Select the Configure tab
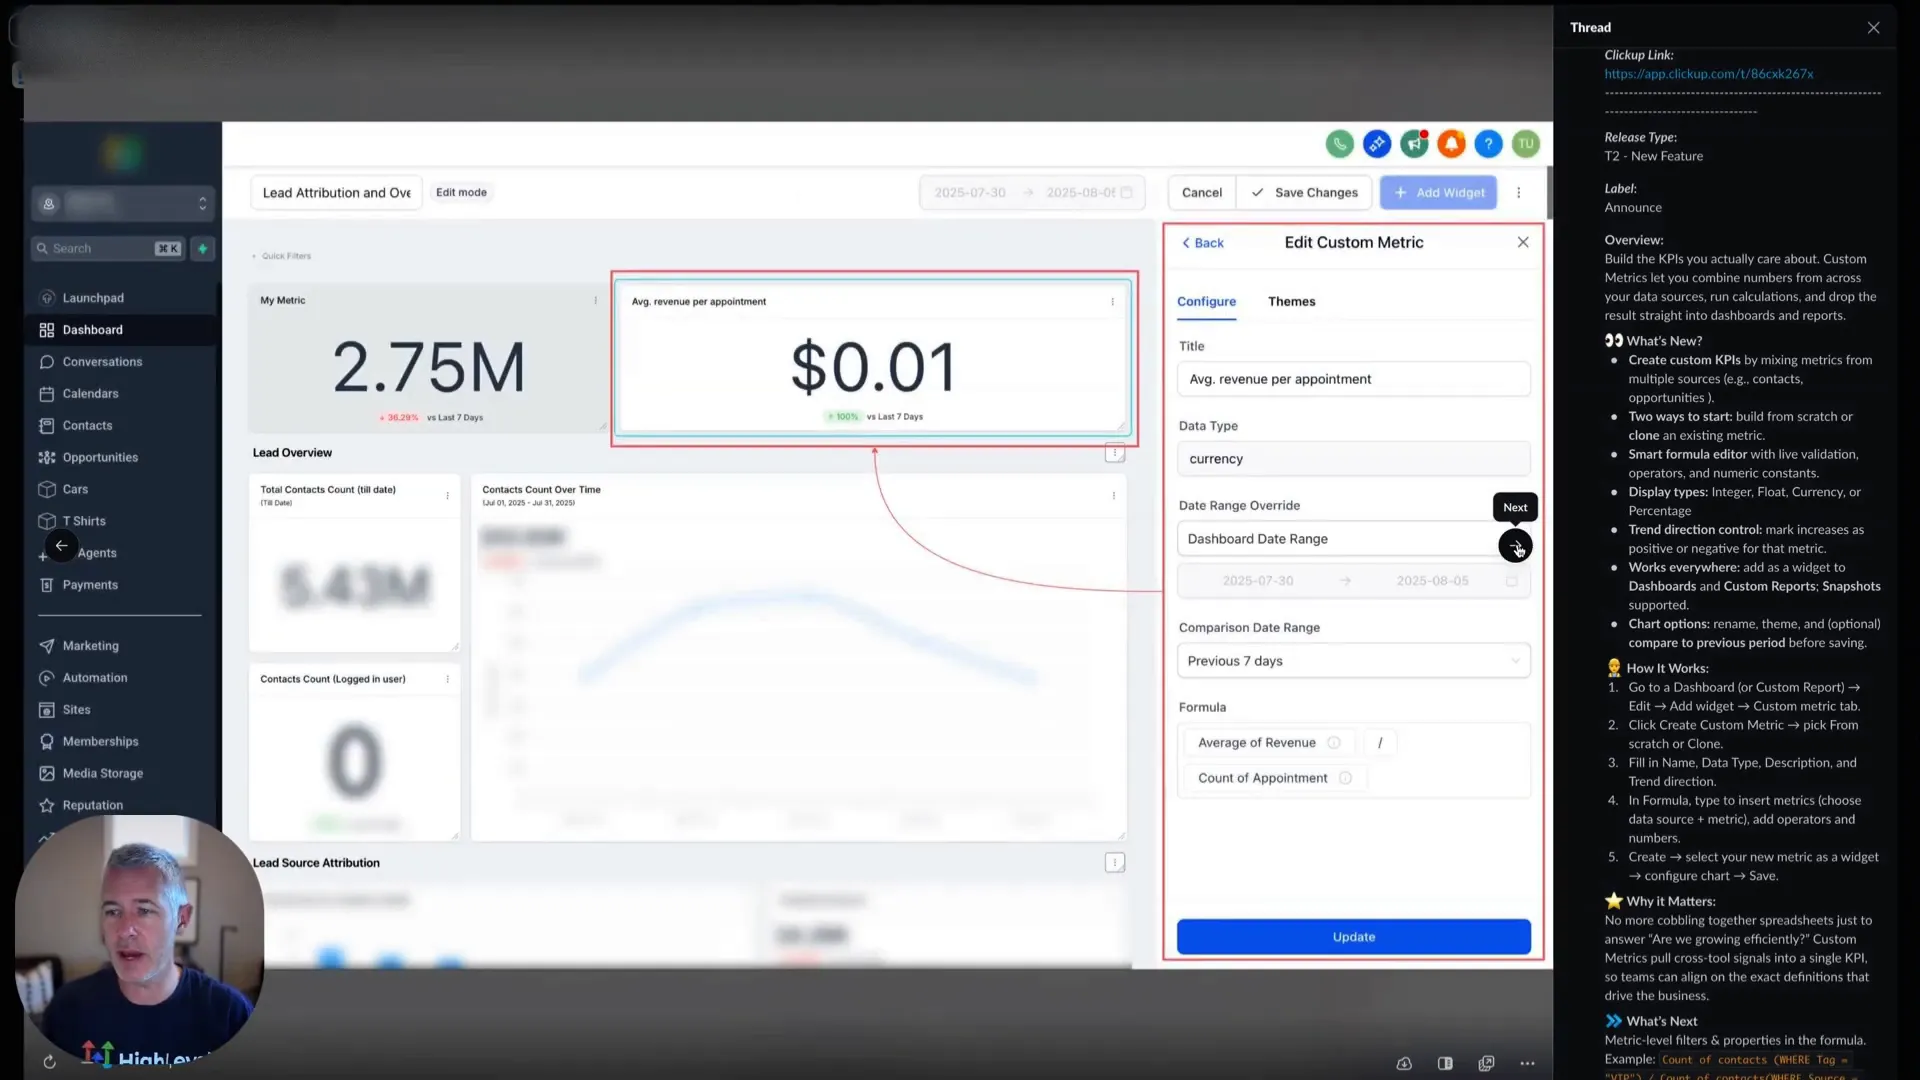Image resolution: width=1920 pixels, height=1080 pixels. coord(1206,301)
